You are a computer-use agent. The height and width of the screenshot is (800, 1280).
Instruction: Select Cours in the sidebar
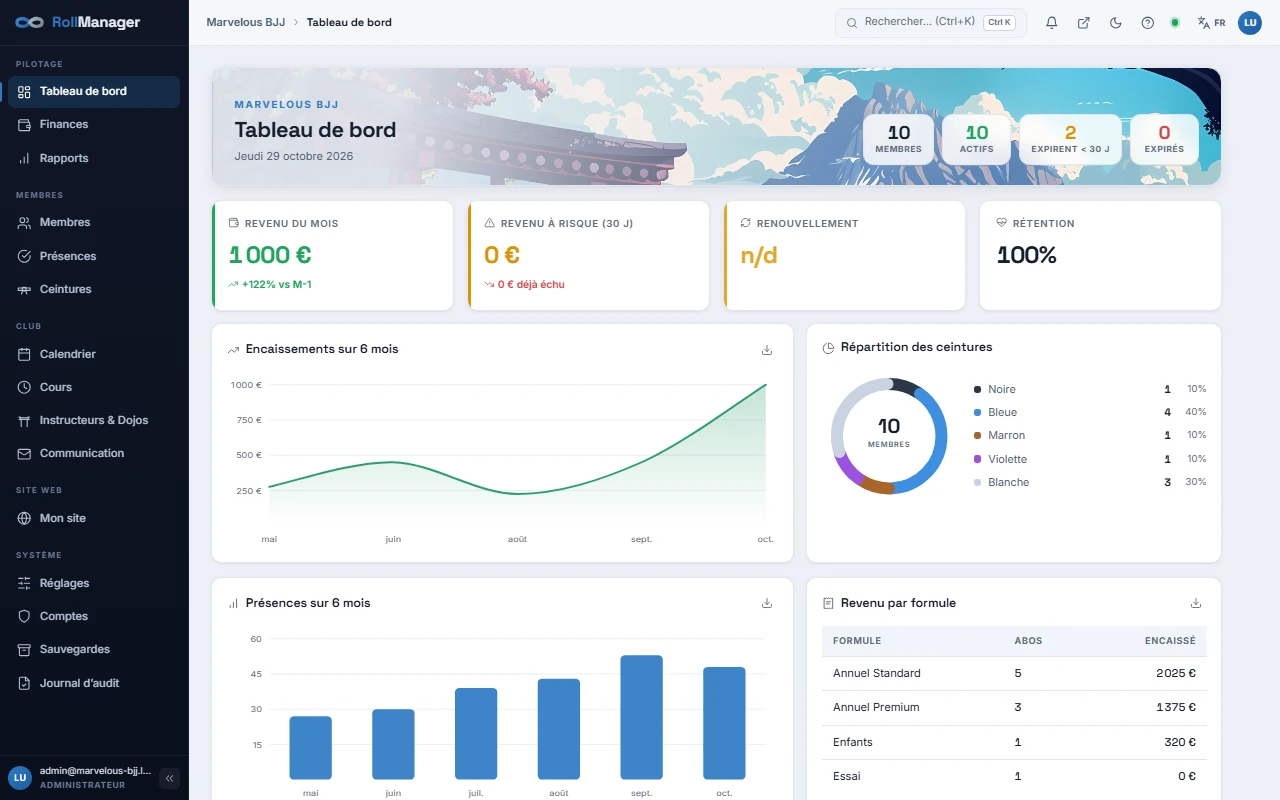[x=94, y=387]
